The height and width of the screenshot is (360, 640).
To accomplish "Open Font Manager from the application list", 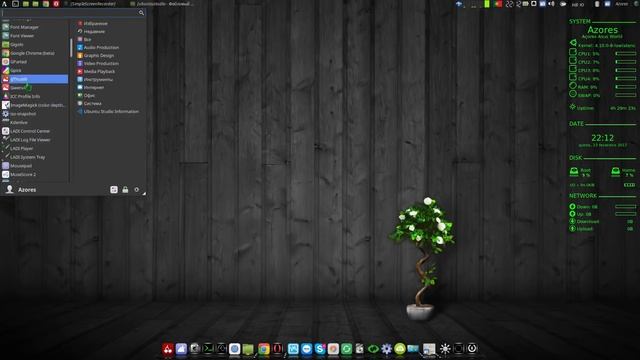I will point(35,27).
